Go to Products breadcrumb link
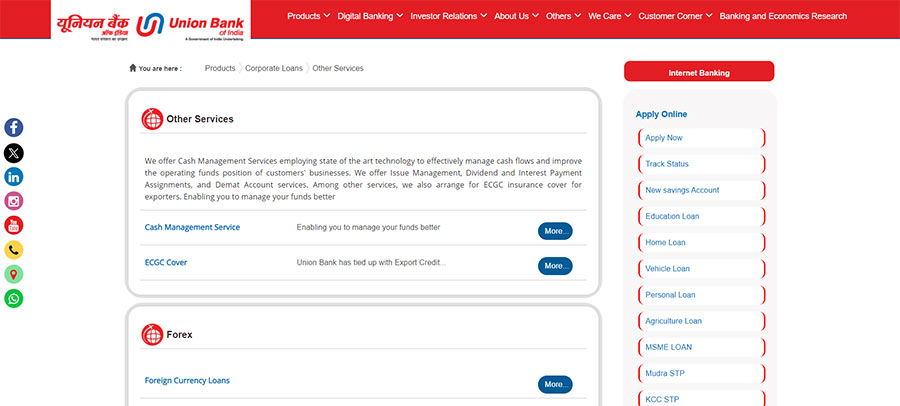Viewport: 900px width, 406px height. (x=220, y=68)
